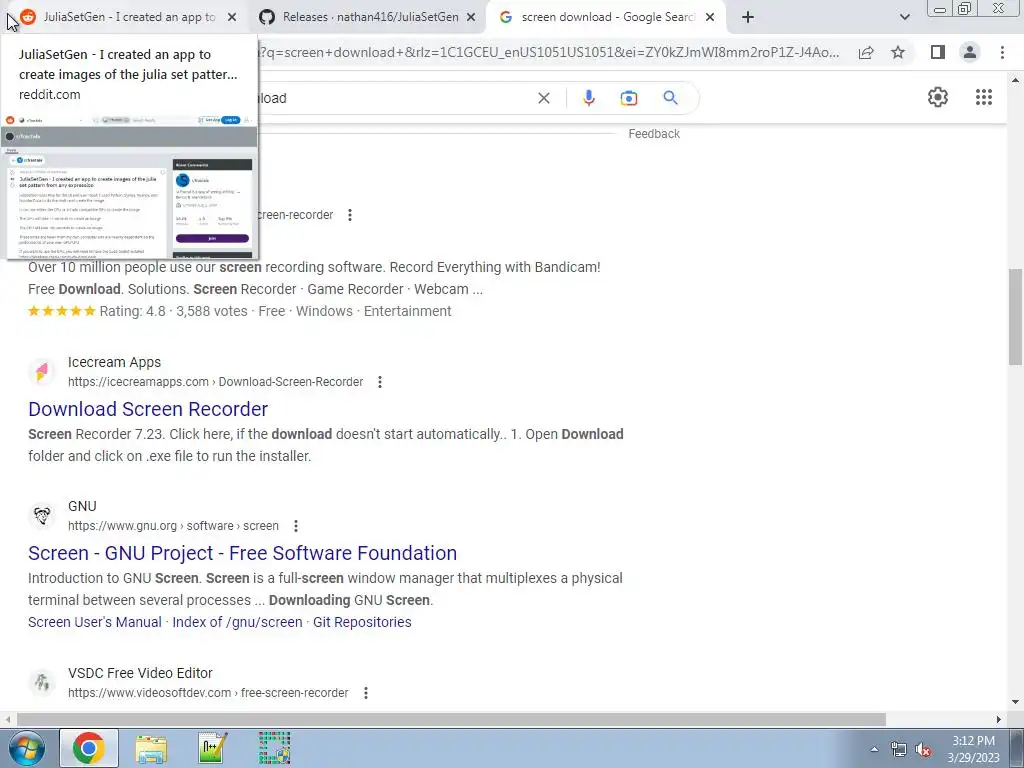Click the scroll down arrow of the page
This screenshot has width=1024, height=768.
coord(1015,702)
